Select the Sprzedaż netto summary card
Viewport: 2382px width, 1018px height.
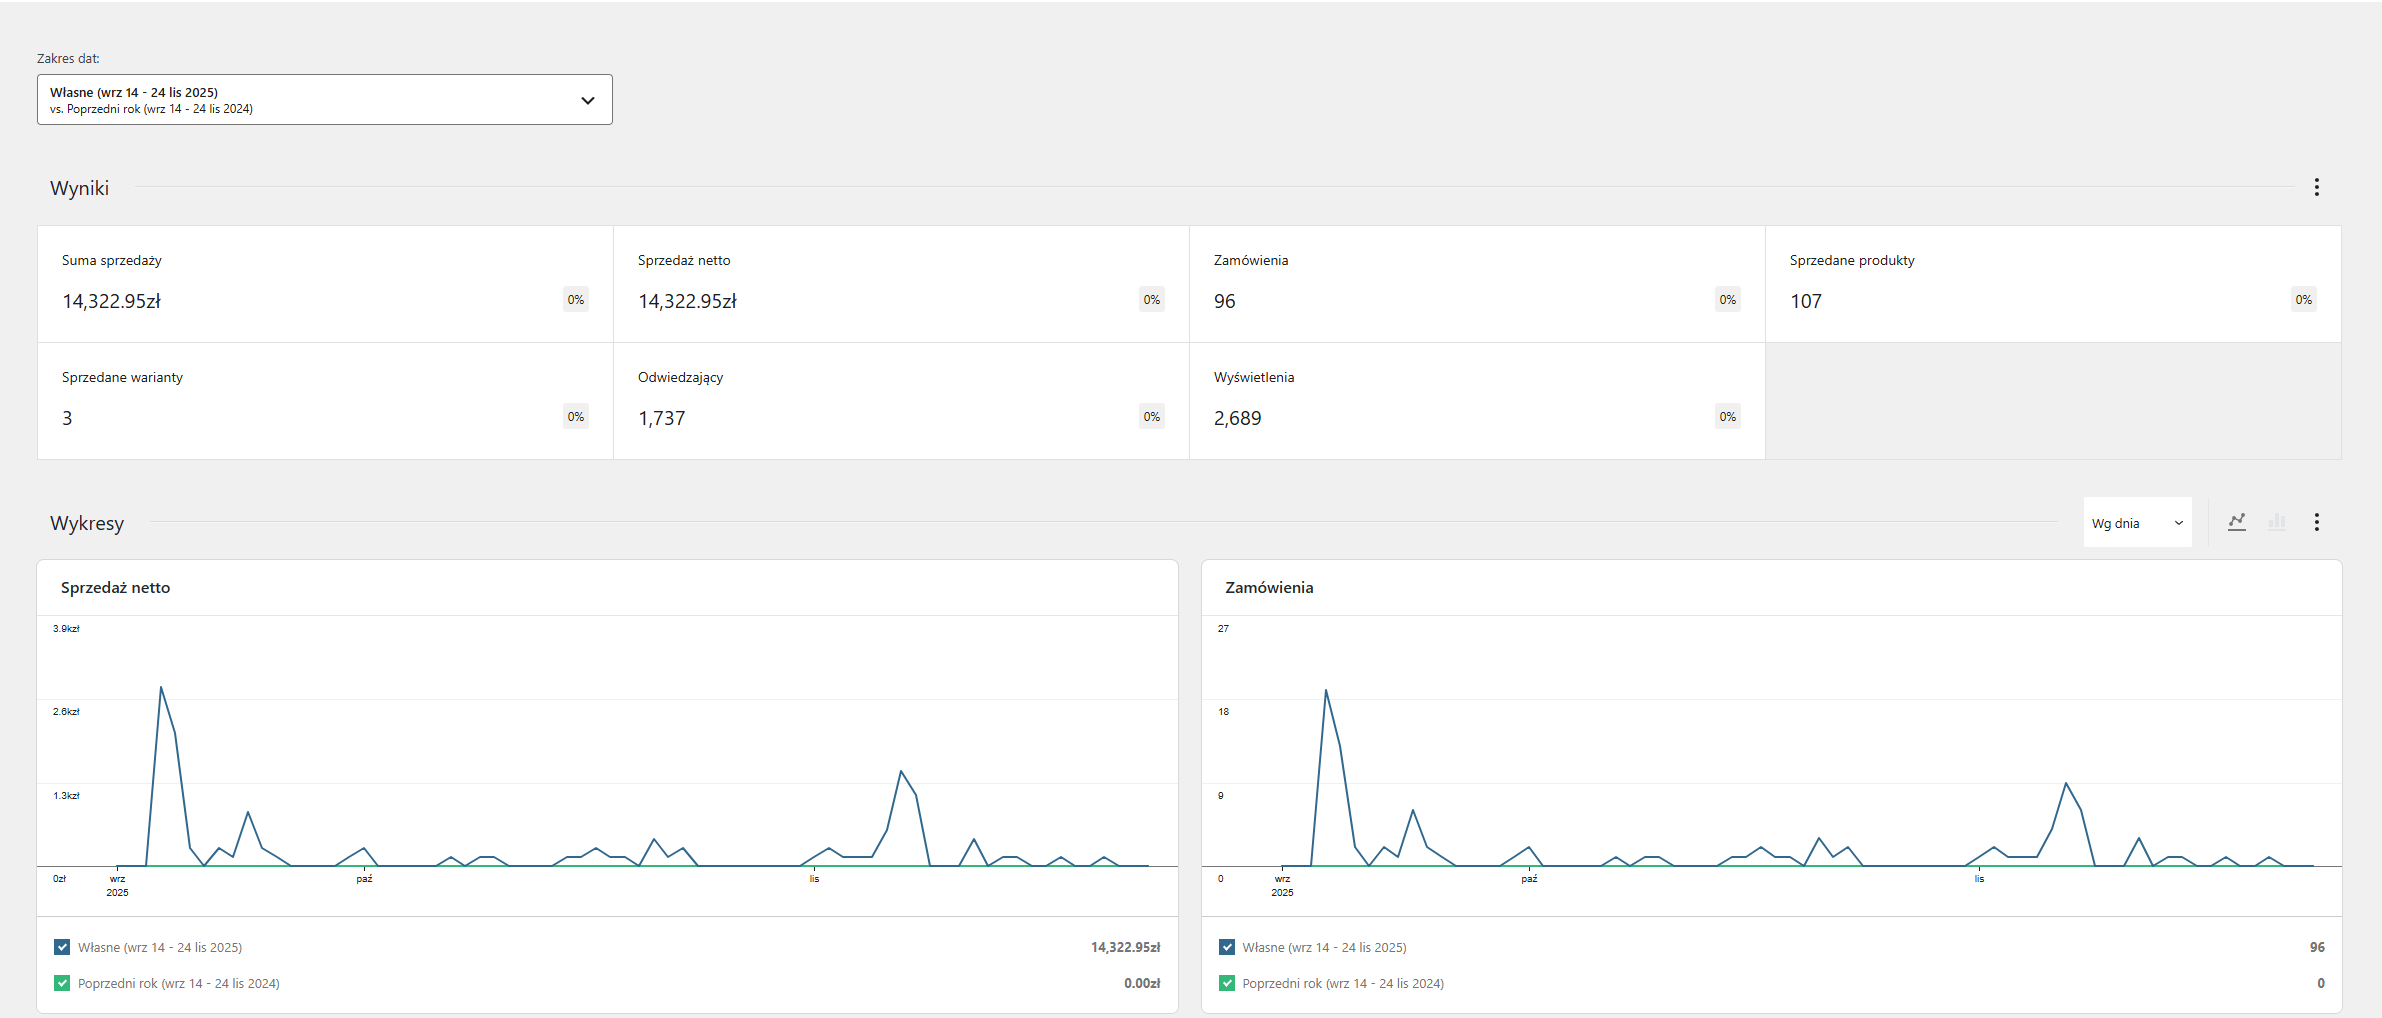click(x=900, y=284)
